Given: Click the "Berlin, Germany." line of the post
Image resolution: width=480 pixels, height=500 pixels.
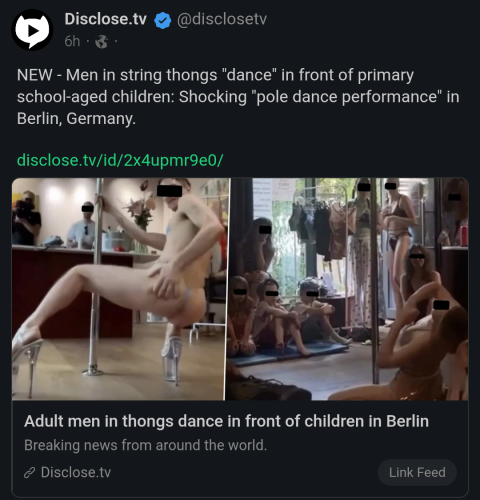Looking at the screenshot, I should [x=76, y=119].
